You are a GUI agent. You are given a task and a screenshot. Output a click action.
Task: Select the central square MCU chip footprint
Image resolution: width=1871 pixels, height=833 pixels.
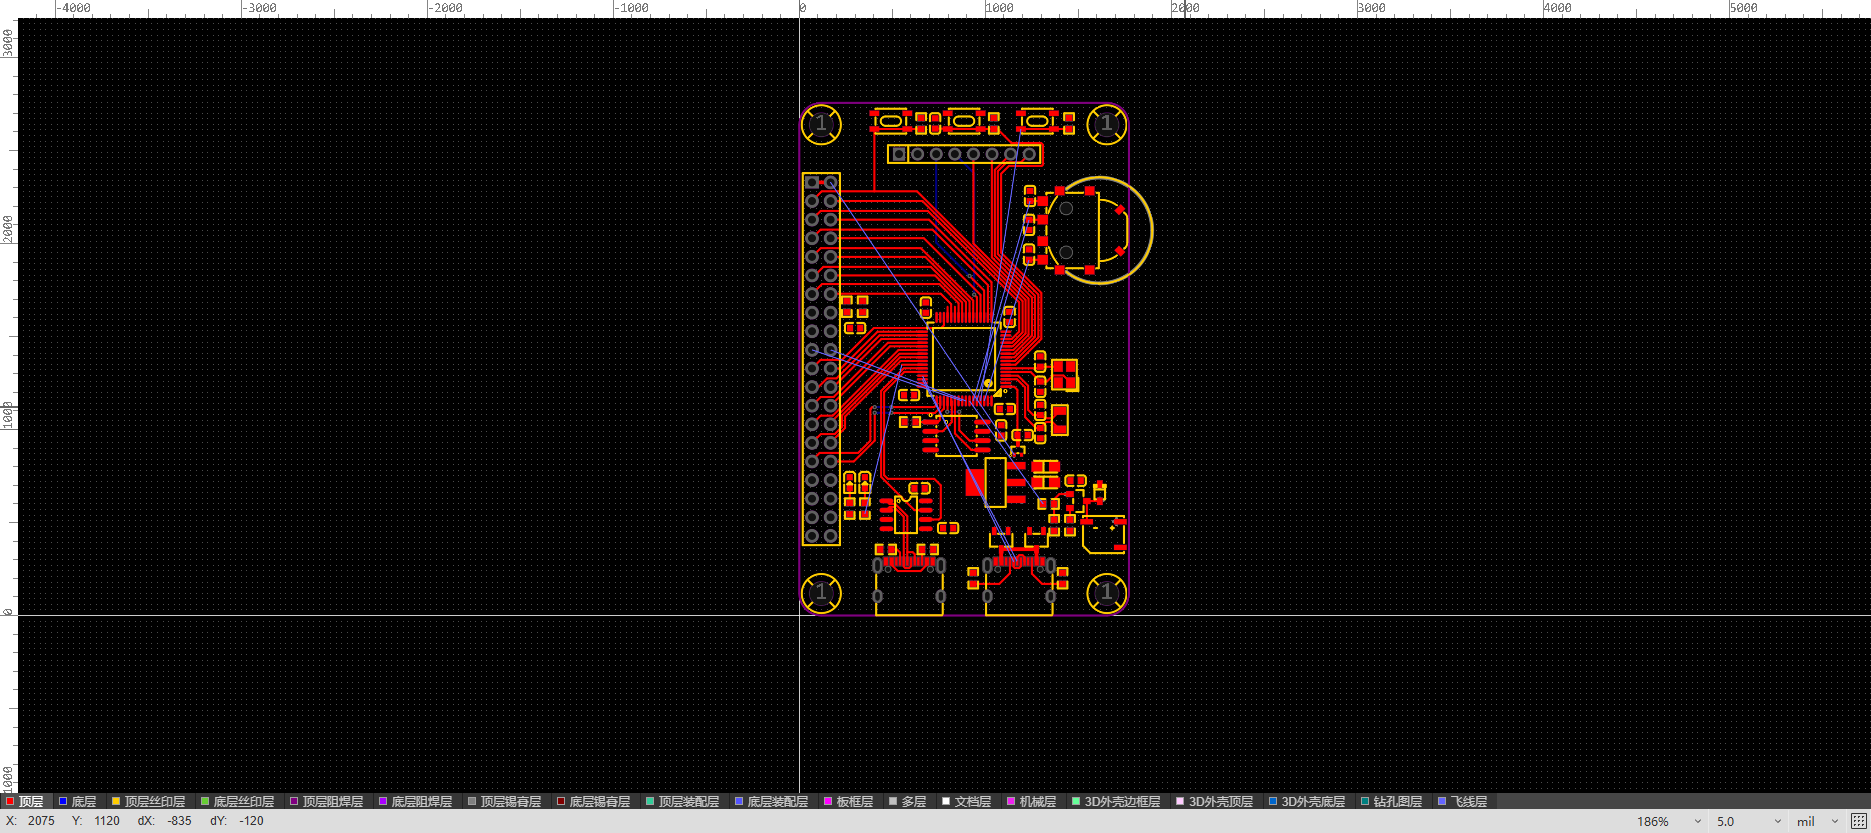click(x=963, y=358)
